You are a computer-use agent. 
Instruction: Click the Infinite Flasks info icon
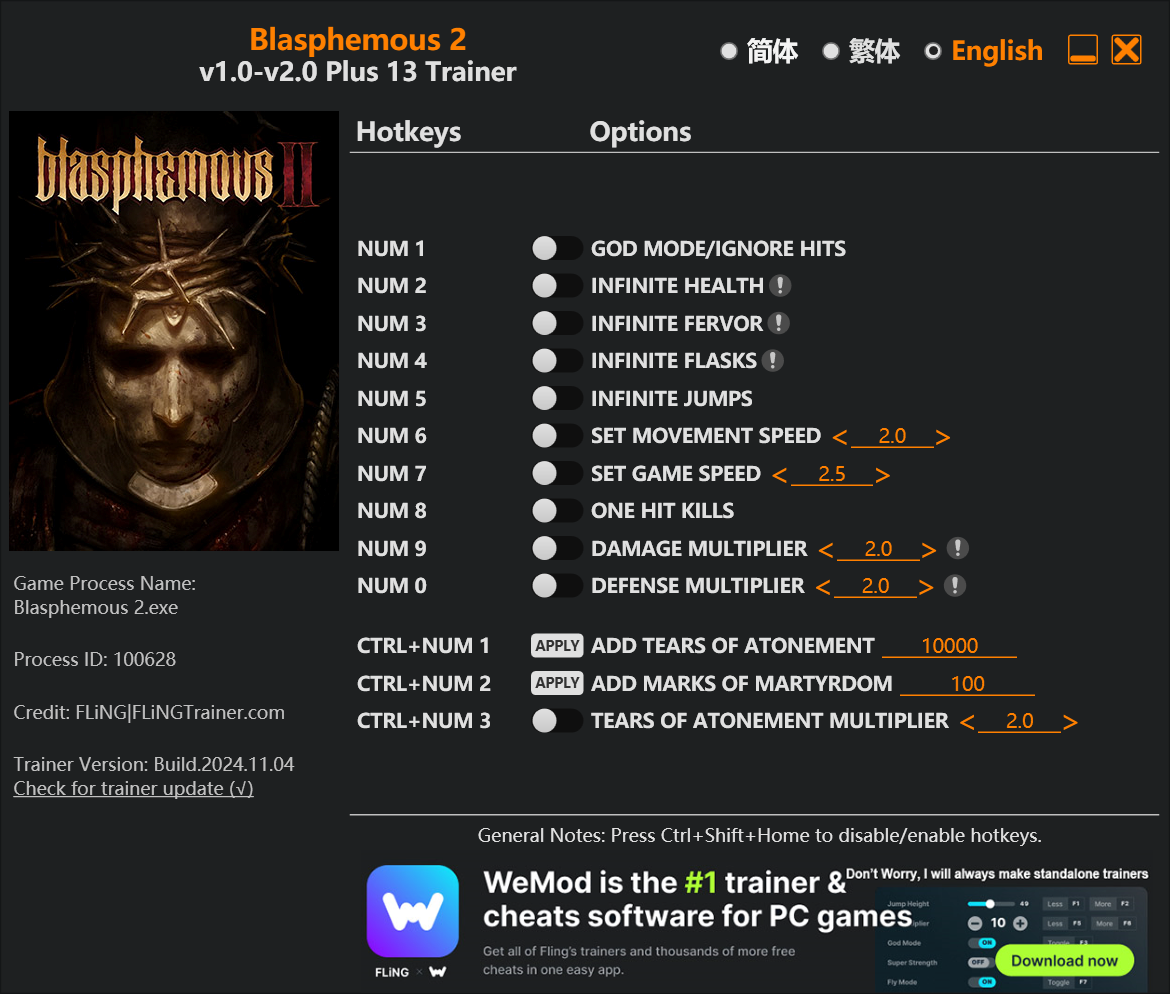[772, 360]
